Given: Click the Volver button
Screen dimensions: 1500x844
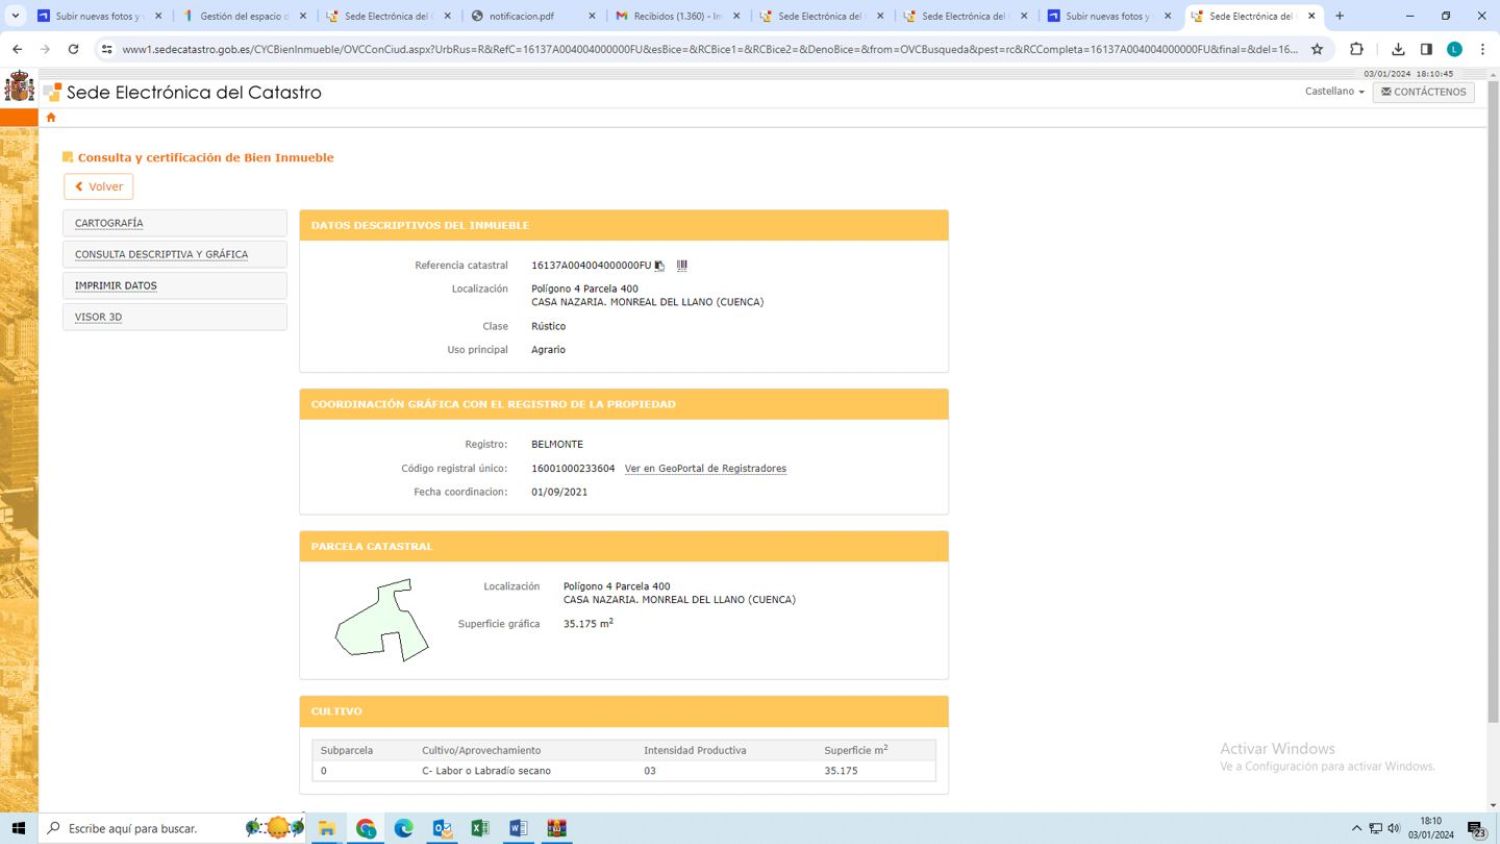Looking at the screenshot, I should tap(98, 187).
